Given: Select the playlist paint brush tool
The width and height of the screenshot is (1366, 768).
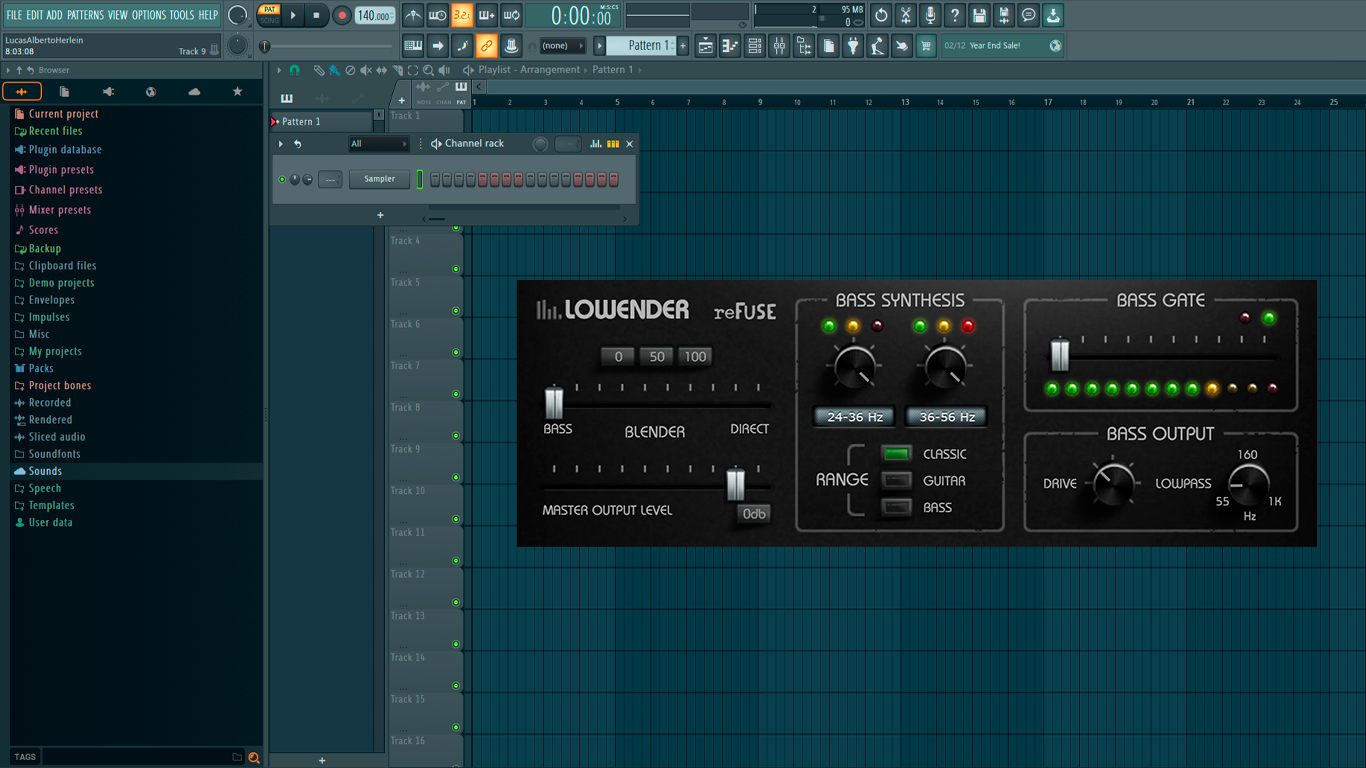Looking at the screenshot, I should coord(333,70).
